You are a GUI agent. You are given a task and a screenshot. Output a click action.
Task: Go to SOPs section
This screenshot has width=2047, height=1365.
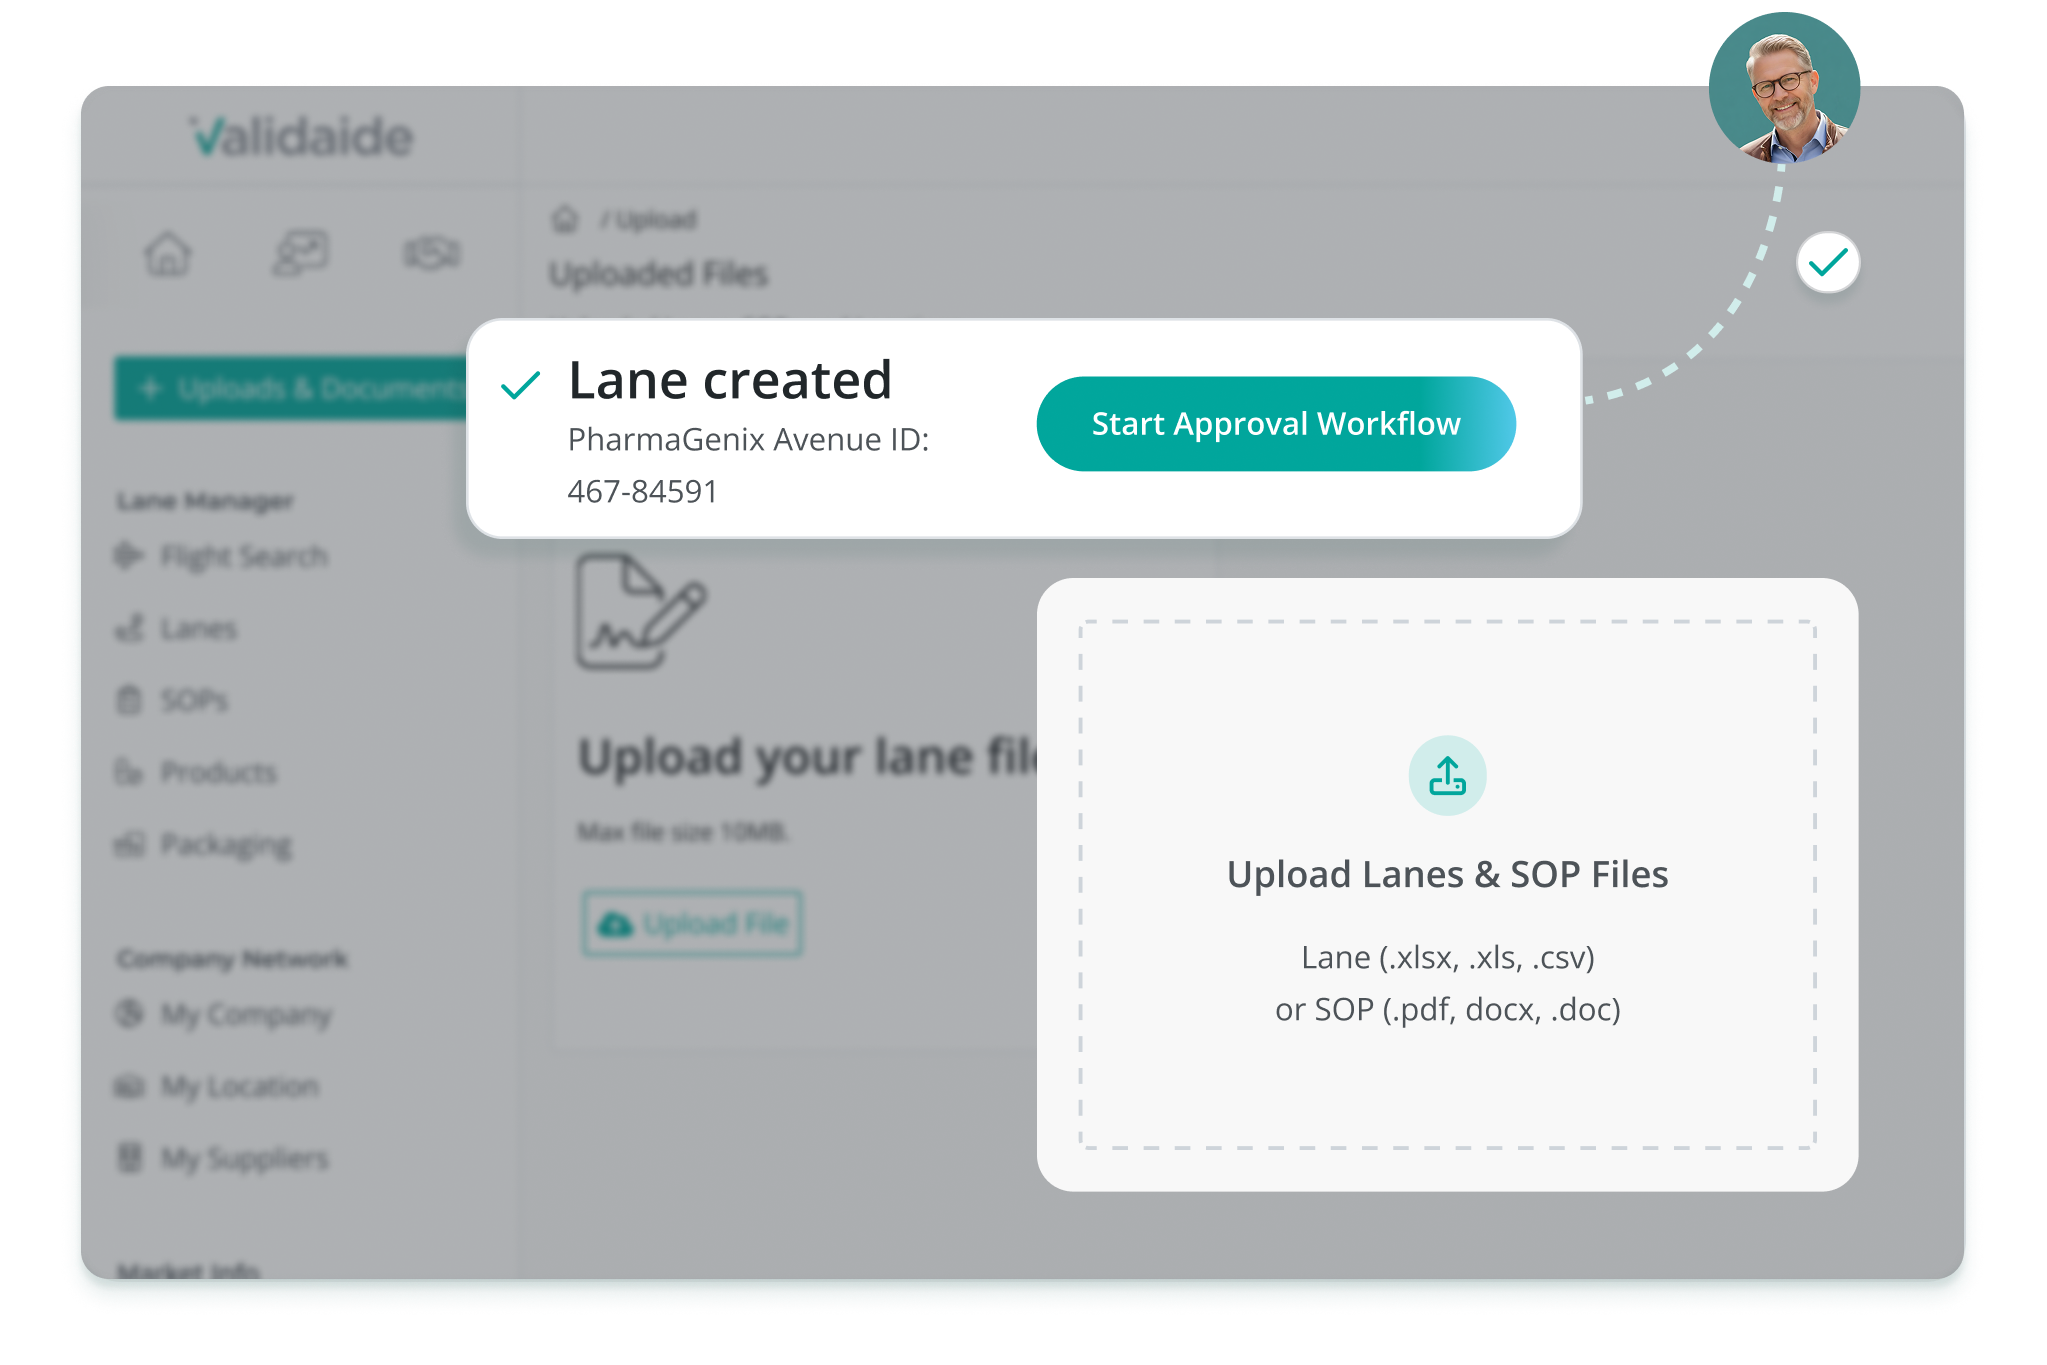tap(194, 700)
